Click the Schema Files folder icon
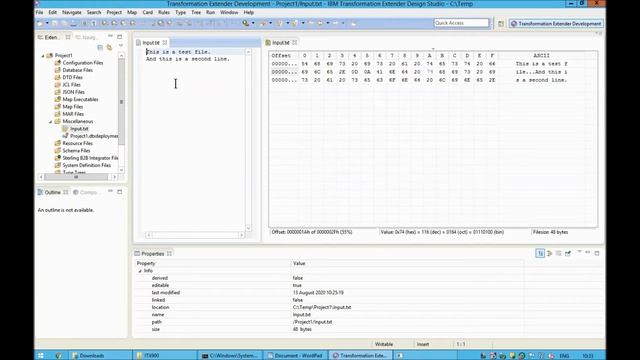Viewport: 640px width, 360px height. (58, 151)
